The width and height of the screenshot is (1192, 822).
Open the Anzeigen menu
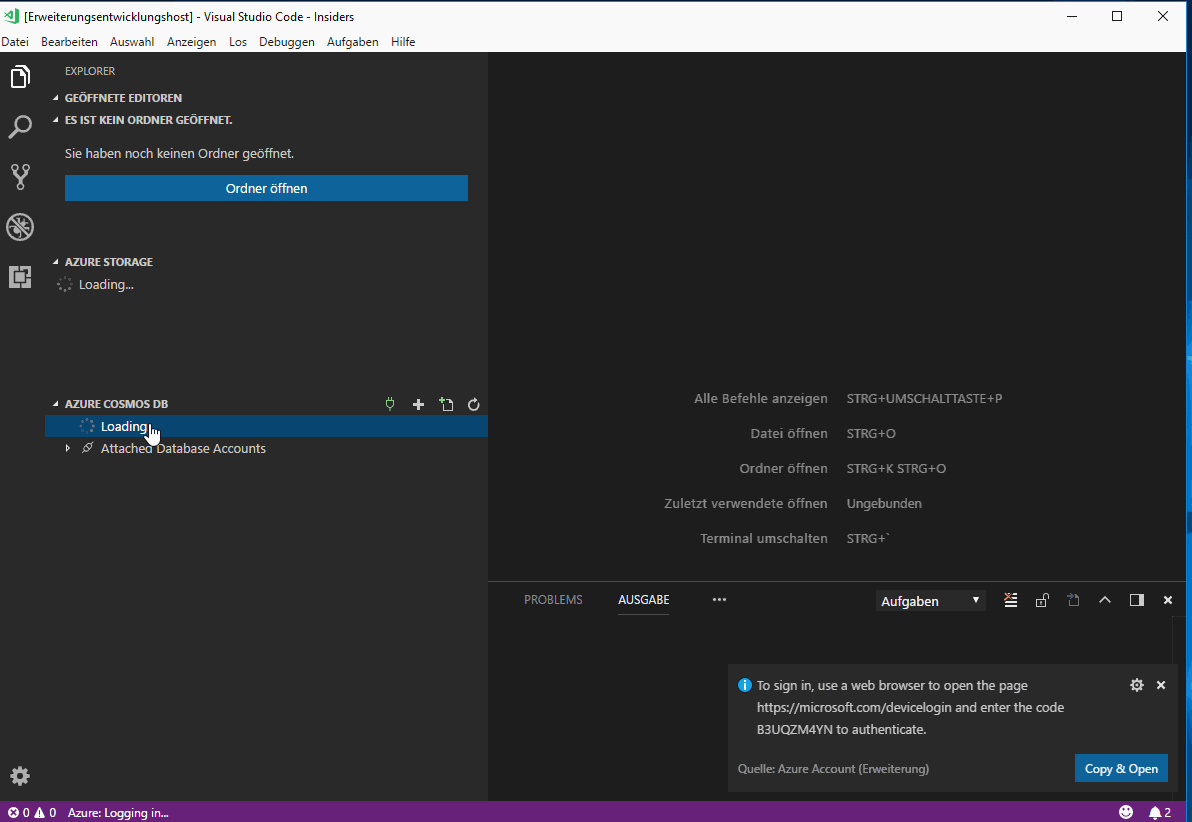pyautogui.click(x=192, y=42)
